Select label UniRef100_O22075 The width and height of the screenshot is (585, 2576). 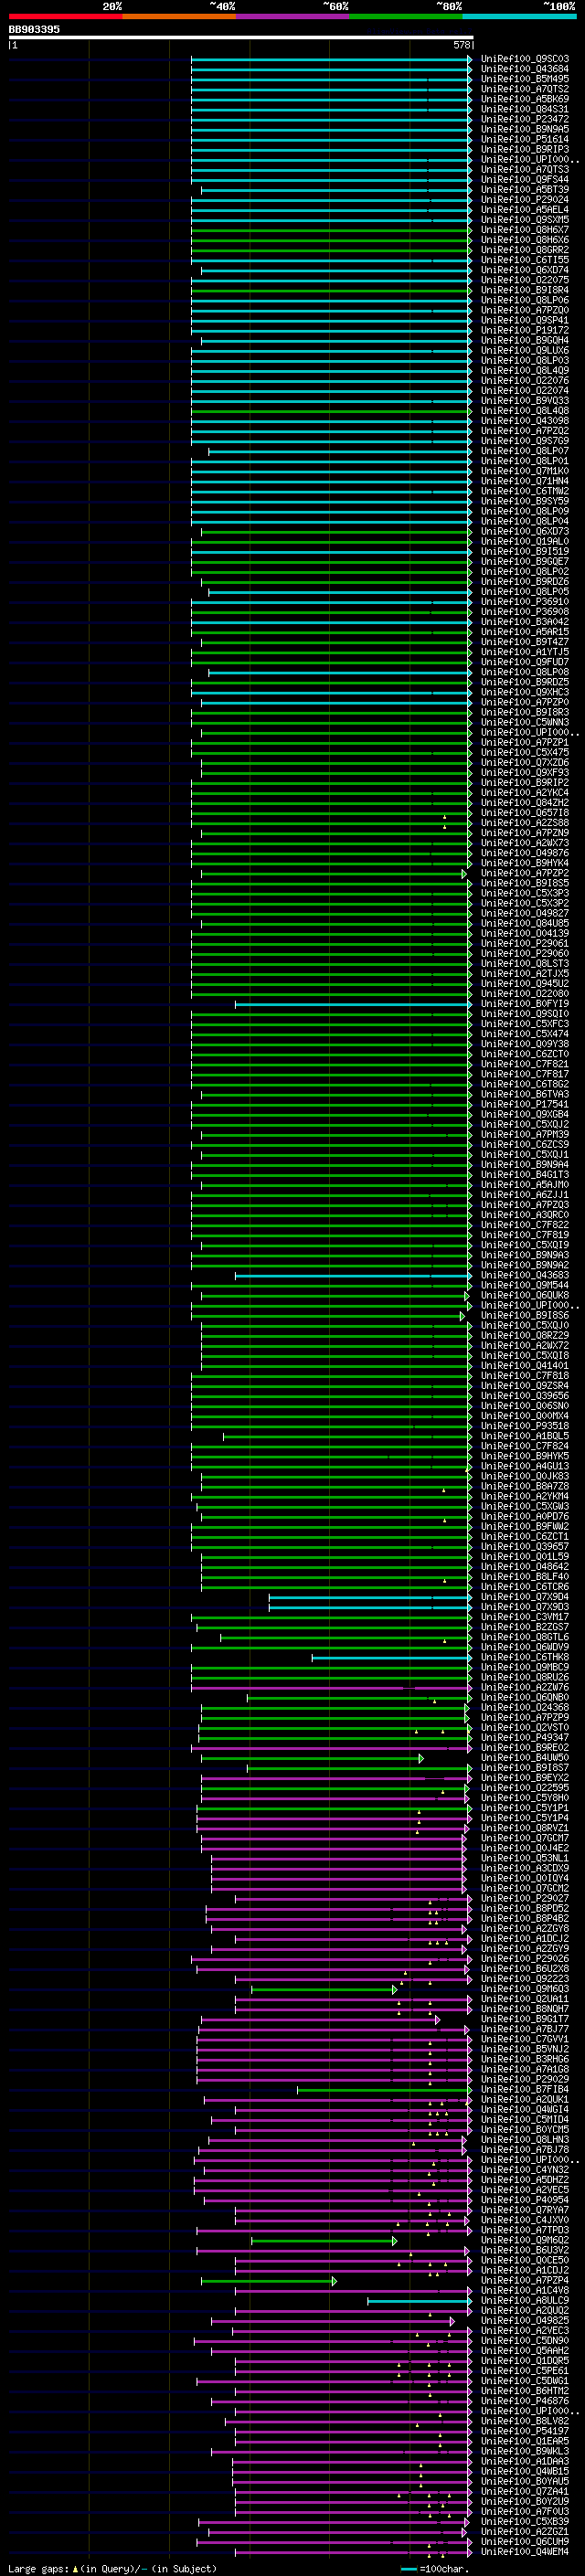(x=525, y=280)
